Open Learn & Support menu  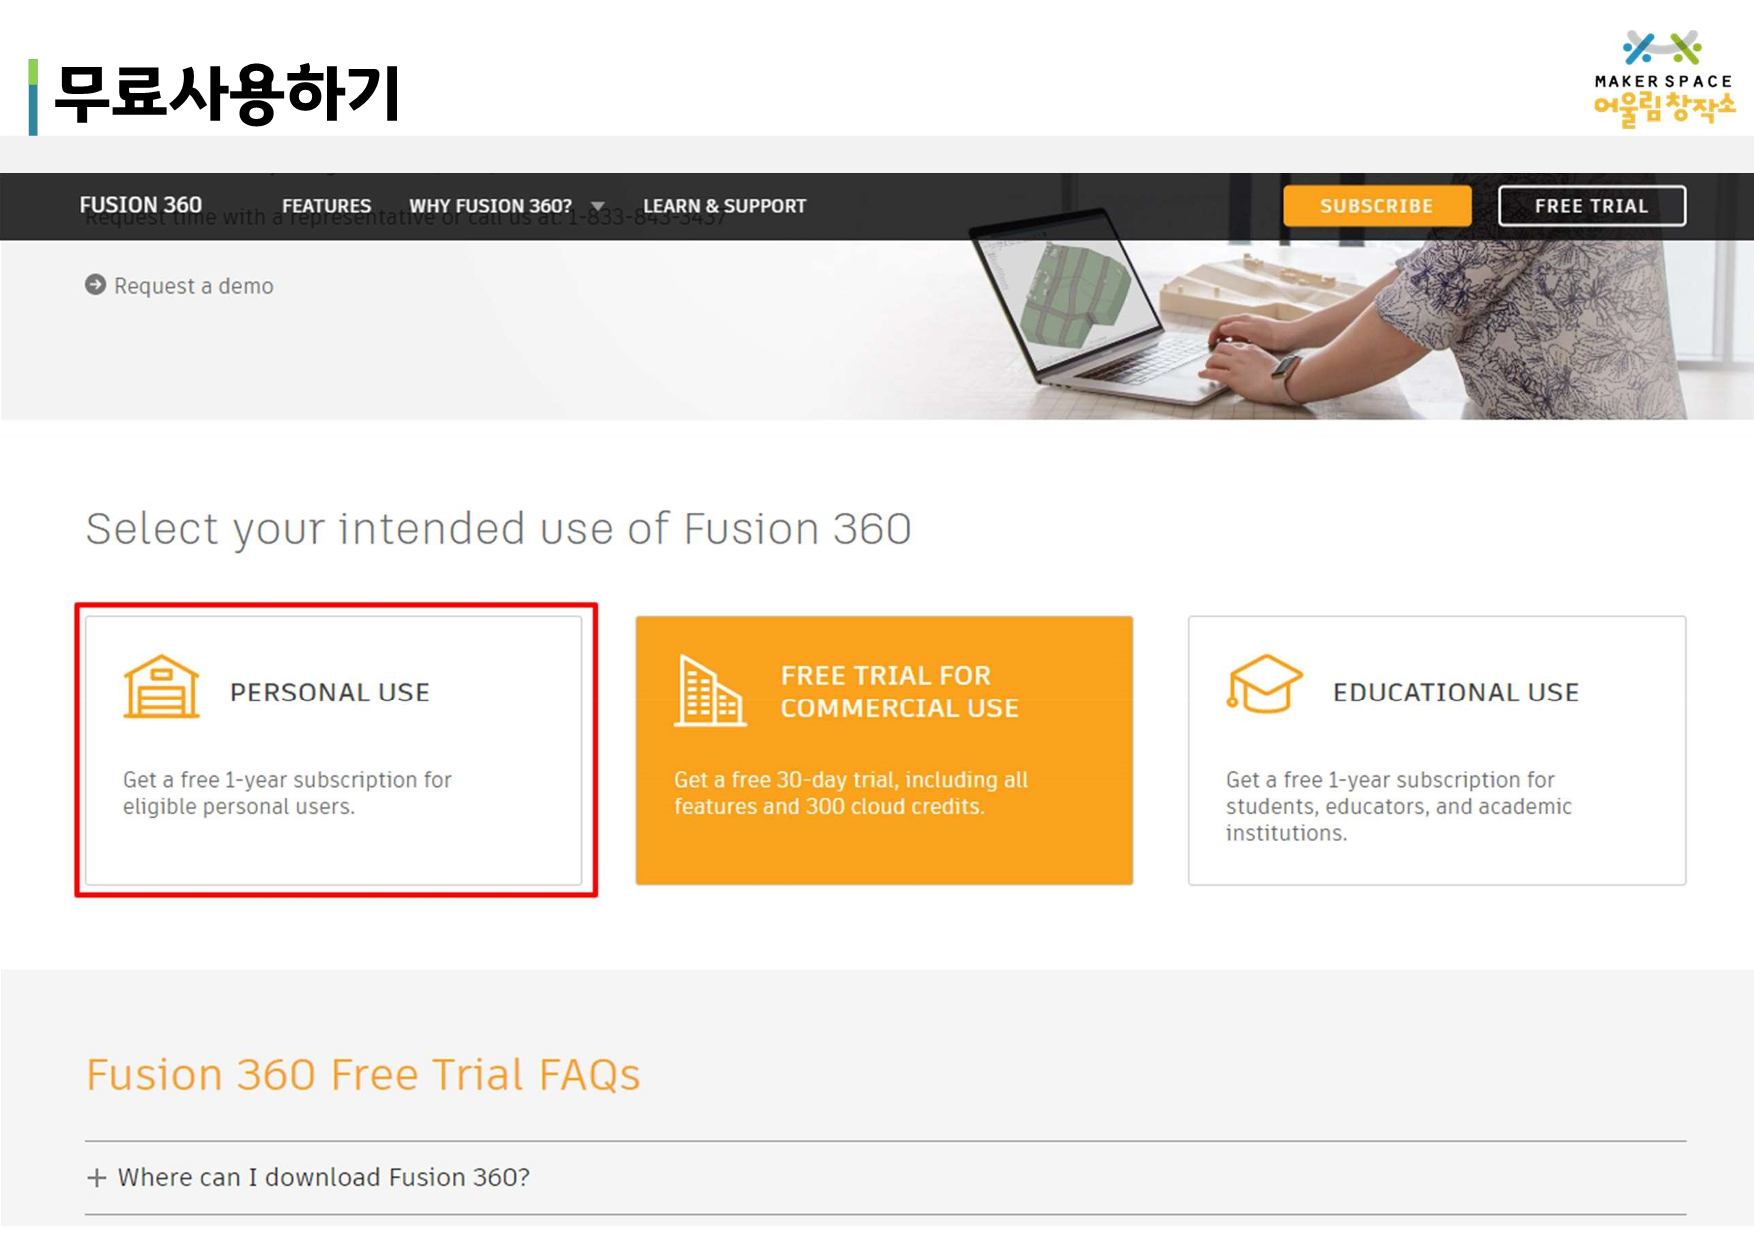(x=724, y=205)
